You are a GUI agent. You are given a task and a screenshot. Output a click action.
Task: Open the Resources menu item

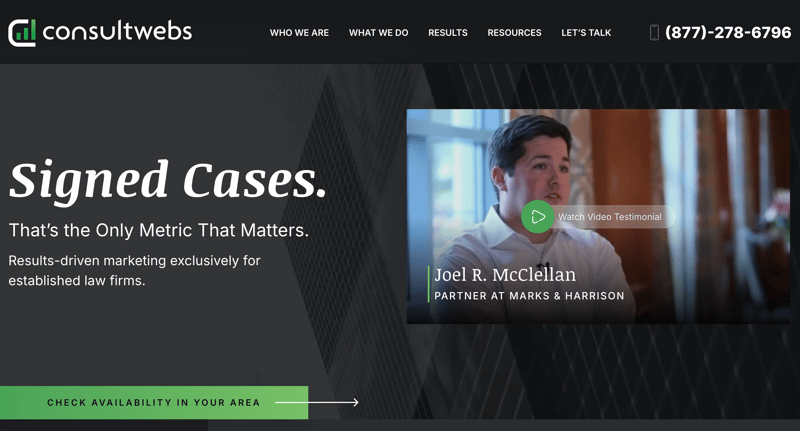(x=514, y=33)
